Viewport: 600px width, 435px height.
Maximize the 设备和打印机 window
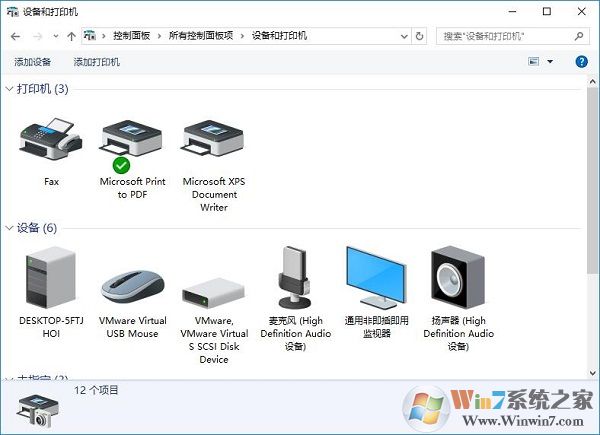tap(547, 11)
